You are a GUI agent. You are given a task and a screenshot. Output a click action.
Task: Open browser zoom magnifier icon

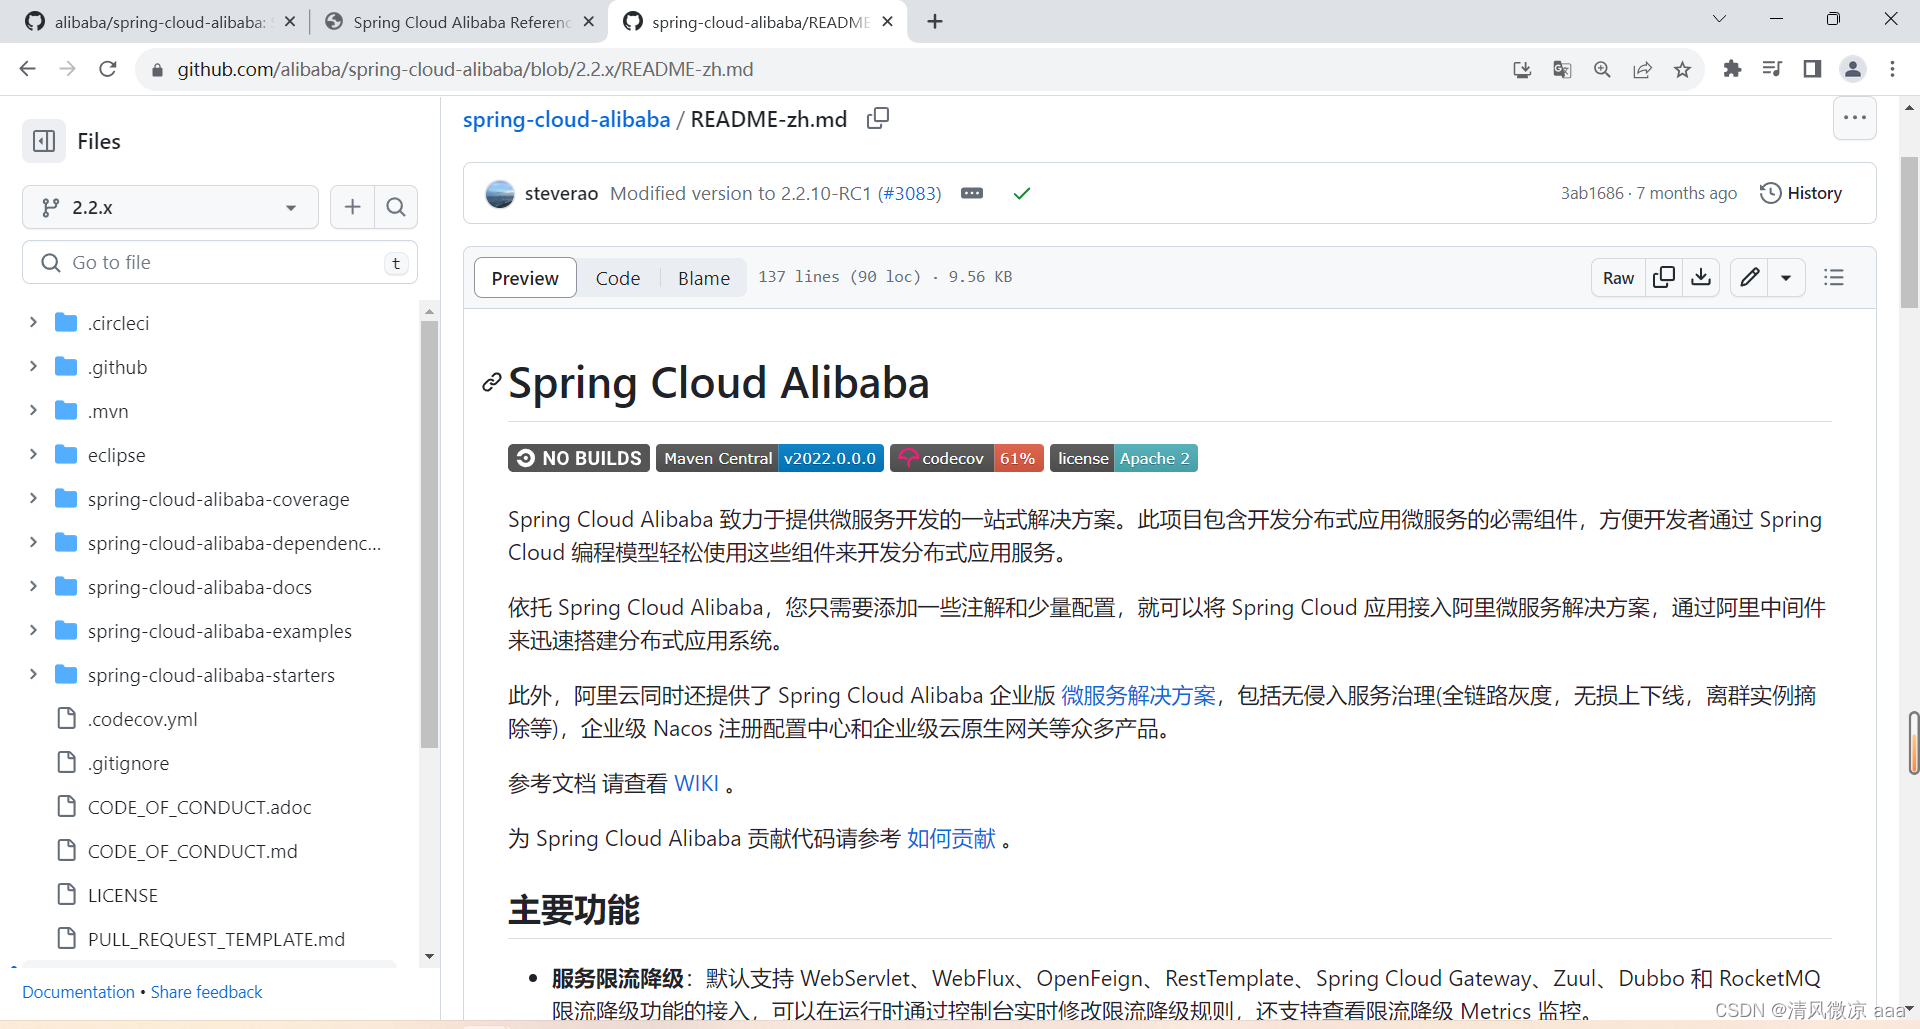(x=1602, y=69)
